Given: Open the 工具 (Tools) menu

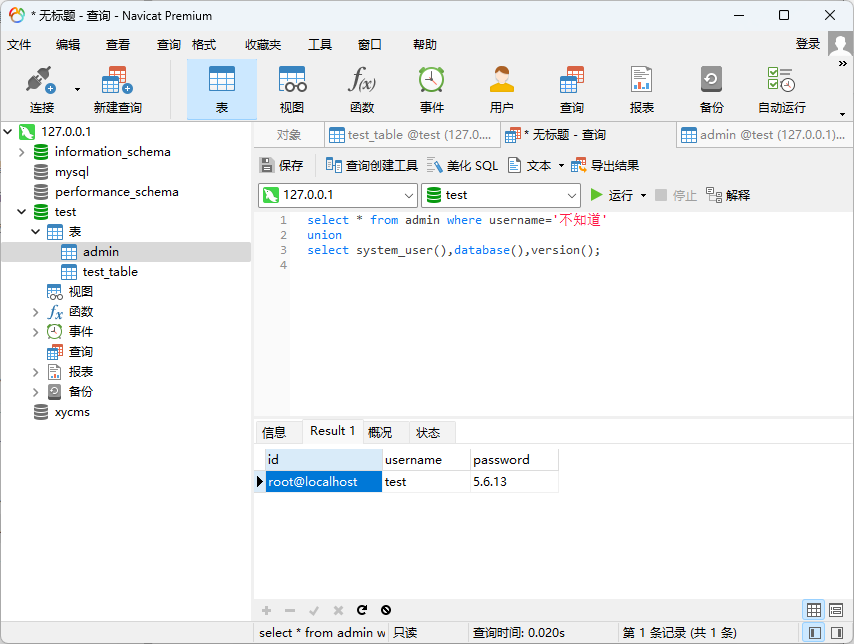Looking at the screenshot, I should 320,45.
